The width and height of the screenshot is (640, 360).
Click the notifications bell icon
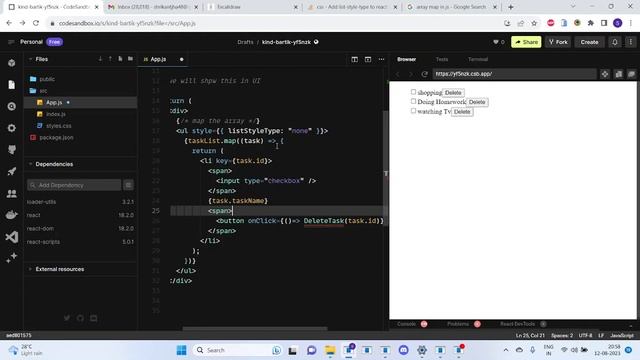[x=615, y=42]
